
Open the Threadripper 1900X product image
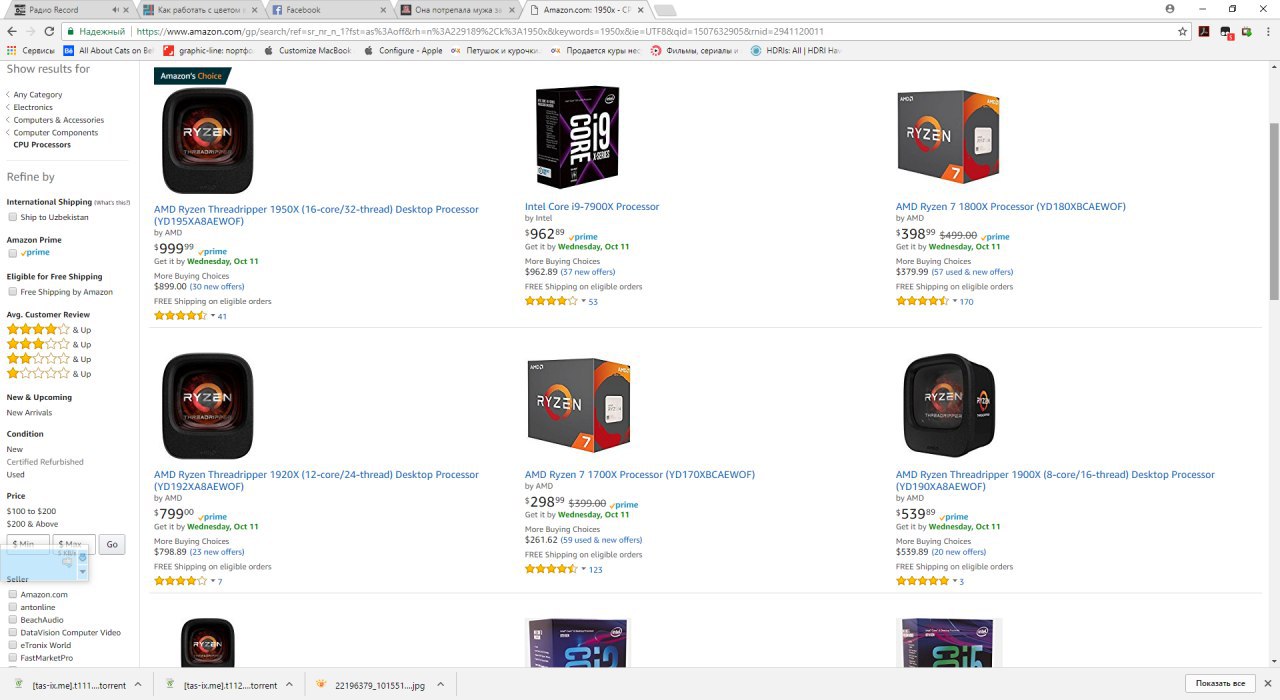pyautogui.click(x=948, y=406)
